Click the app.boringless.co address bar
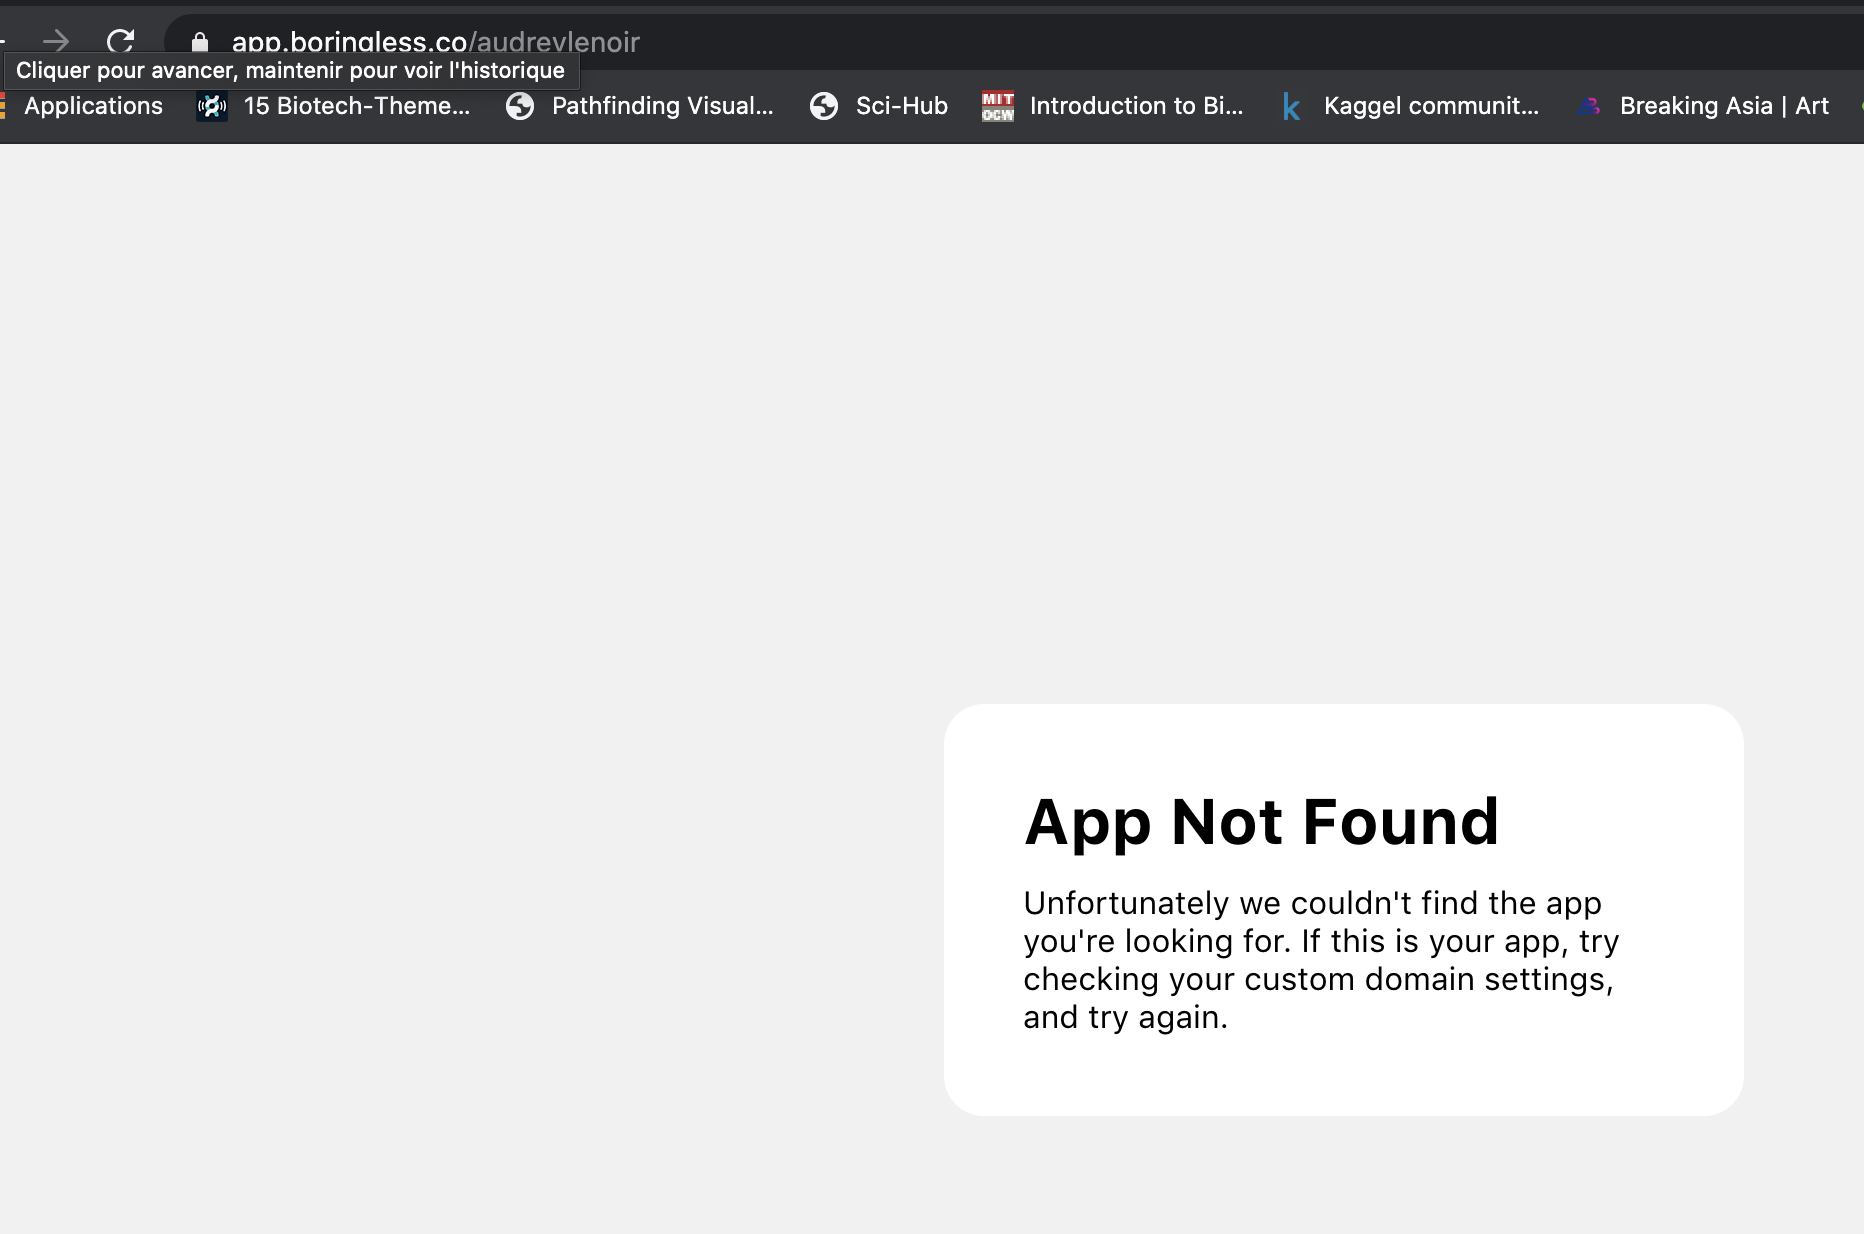The height and width of the screenshot is (1234, 1864). pyautogui.click(x=1000, y=42)
